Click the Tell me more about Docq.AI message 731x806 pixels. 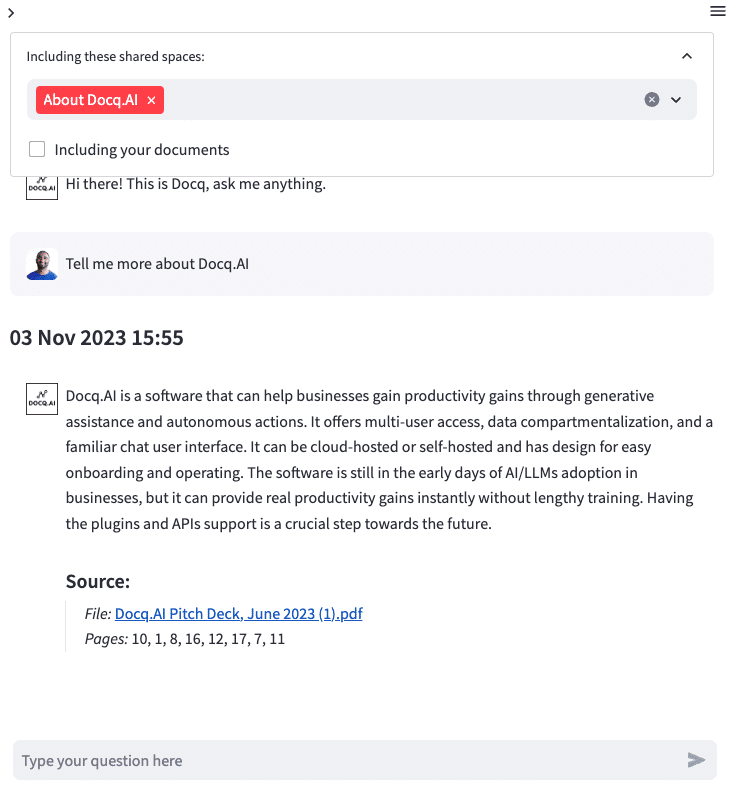point(157,264)
